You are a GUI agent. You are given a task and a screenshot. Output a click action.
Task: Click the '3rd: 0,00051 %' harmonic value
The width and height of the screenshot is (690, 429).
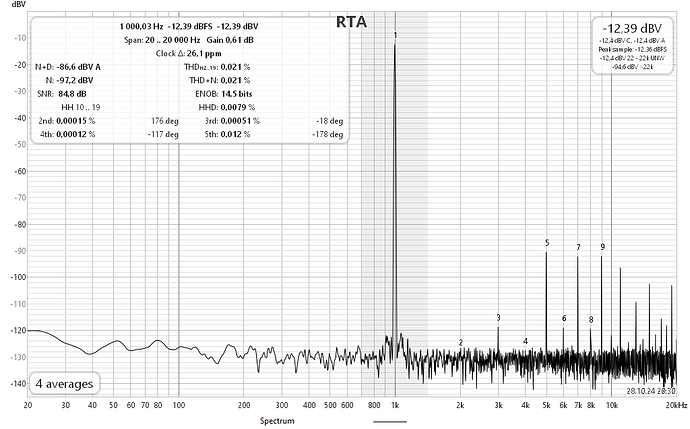232,121
